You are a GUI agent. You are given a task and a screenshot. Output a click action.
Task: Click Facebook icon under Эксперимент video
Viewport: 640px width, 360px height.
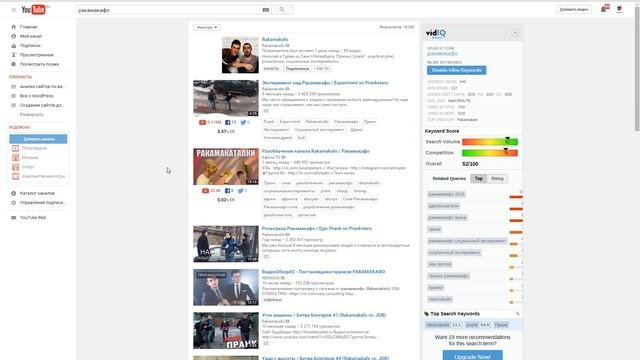click(x=228, y=122)
